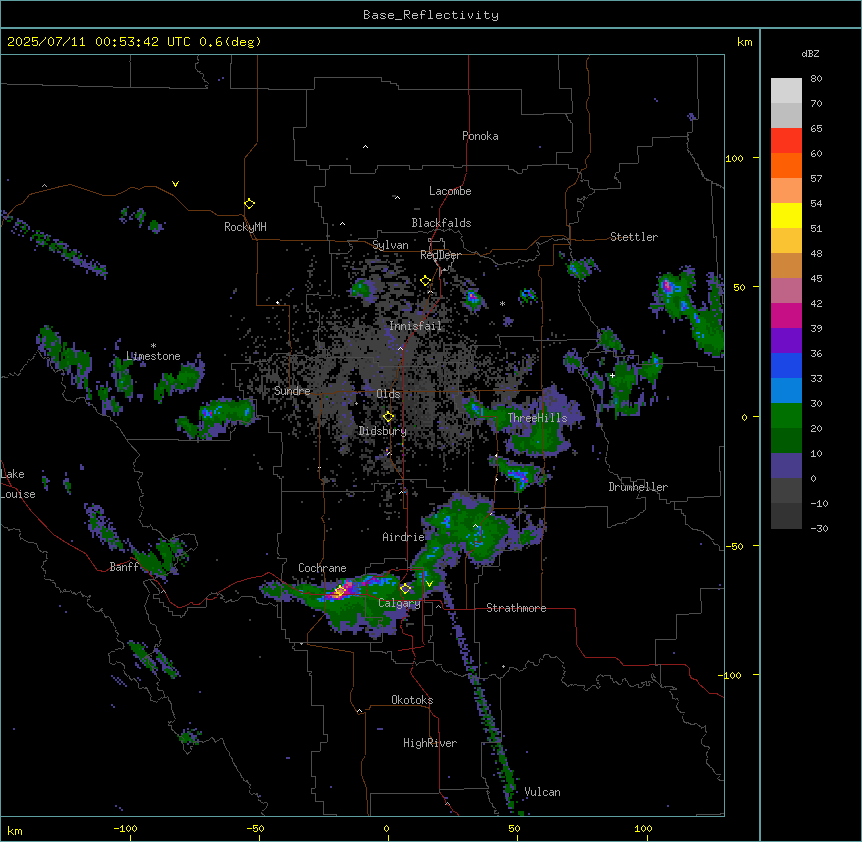Select the light gray 70-80 dBZ swatch
Viewport: 862px width, 842px height.
coord(786,91)
